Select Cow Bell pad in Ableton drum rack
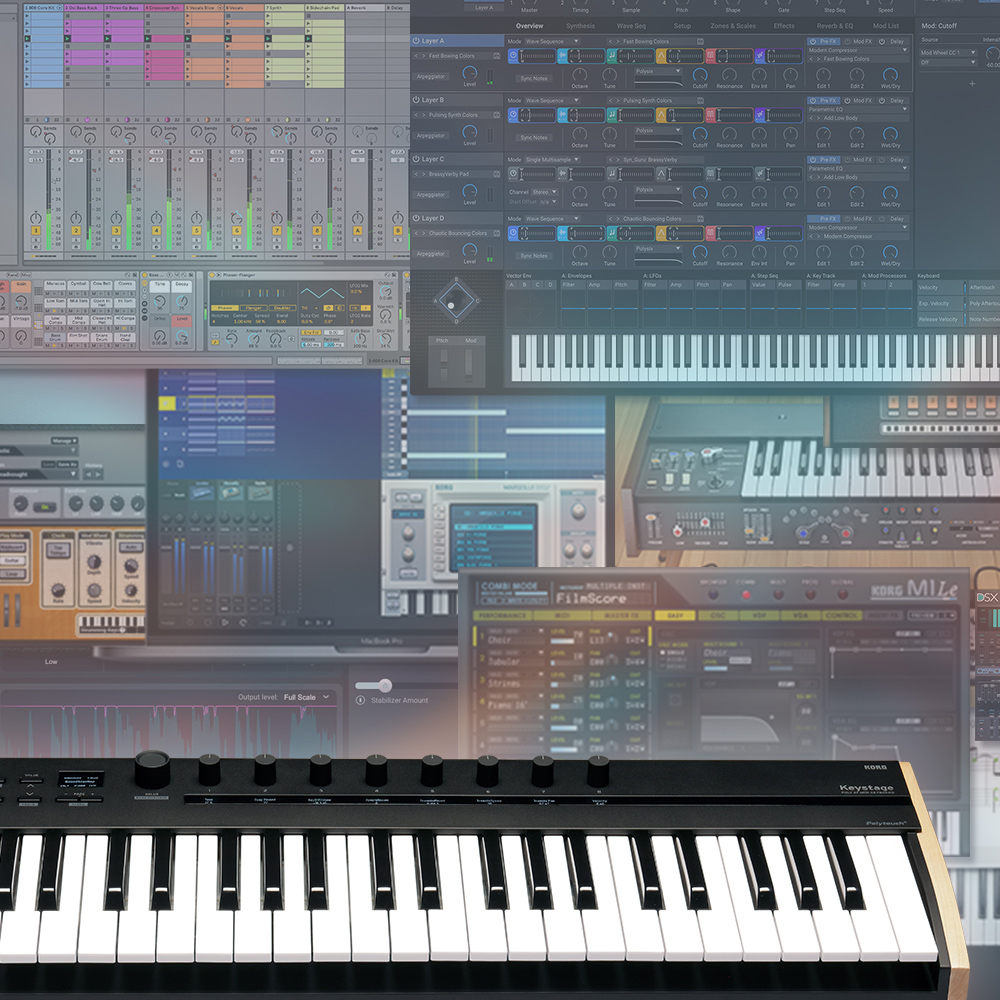This screenshot has height=1000, width=1000. pos(101,284)
